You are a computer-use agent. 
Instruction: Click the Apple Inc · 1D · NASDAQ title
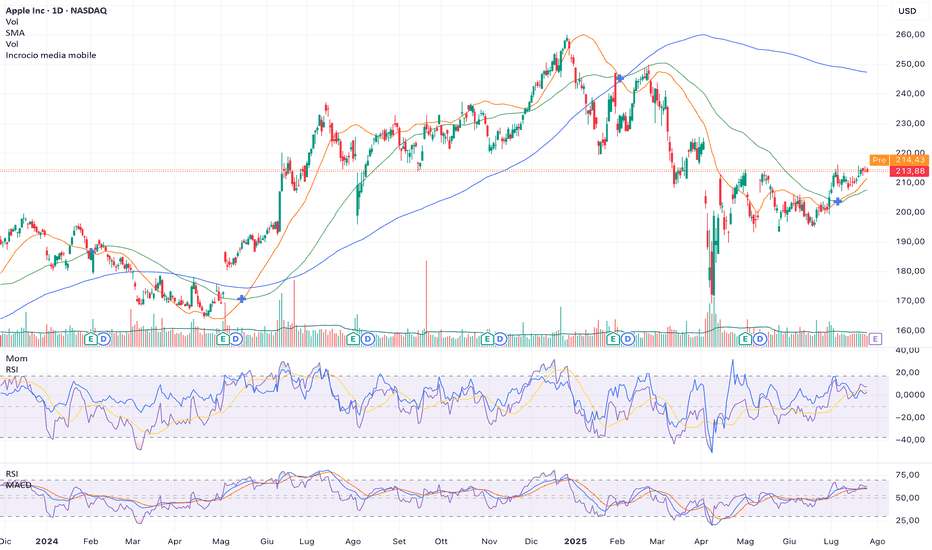pos(56,11)
